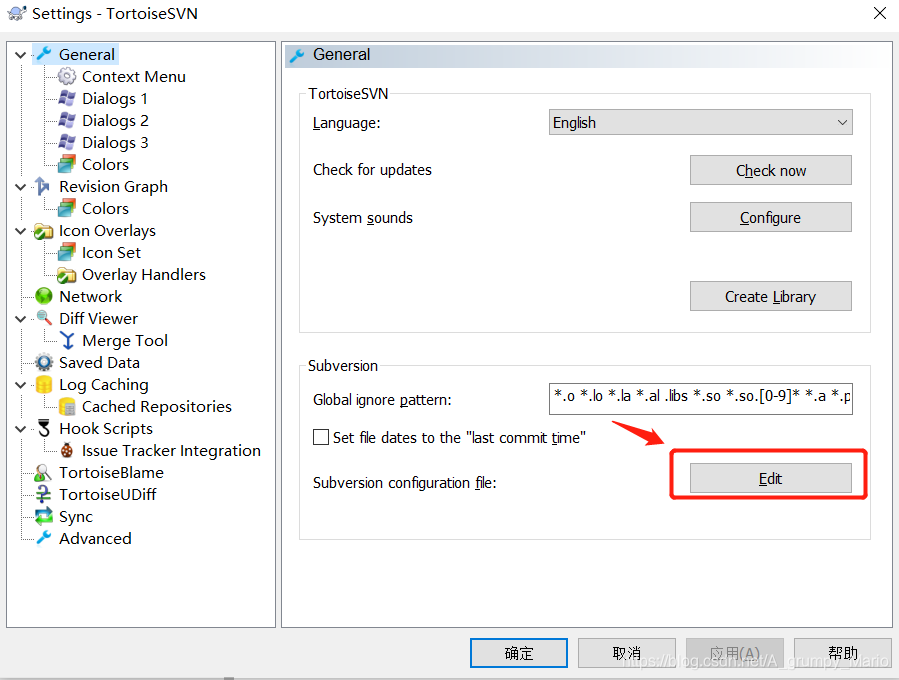The image size is (899, 680).
Task: Click the Create Library button
Action: click(x=771, y=296)
